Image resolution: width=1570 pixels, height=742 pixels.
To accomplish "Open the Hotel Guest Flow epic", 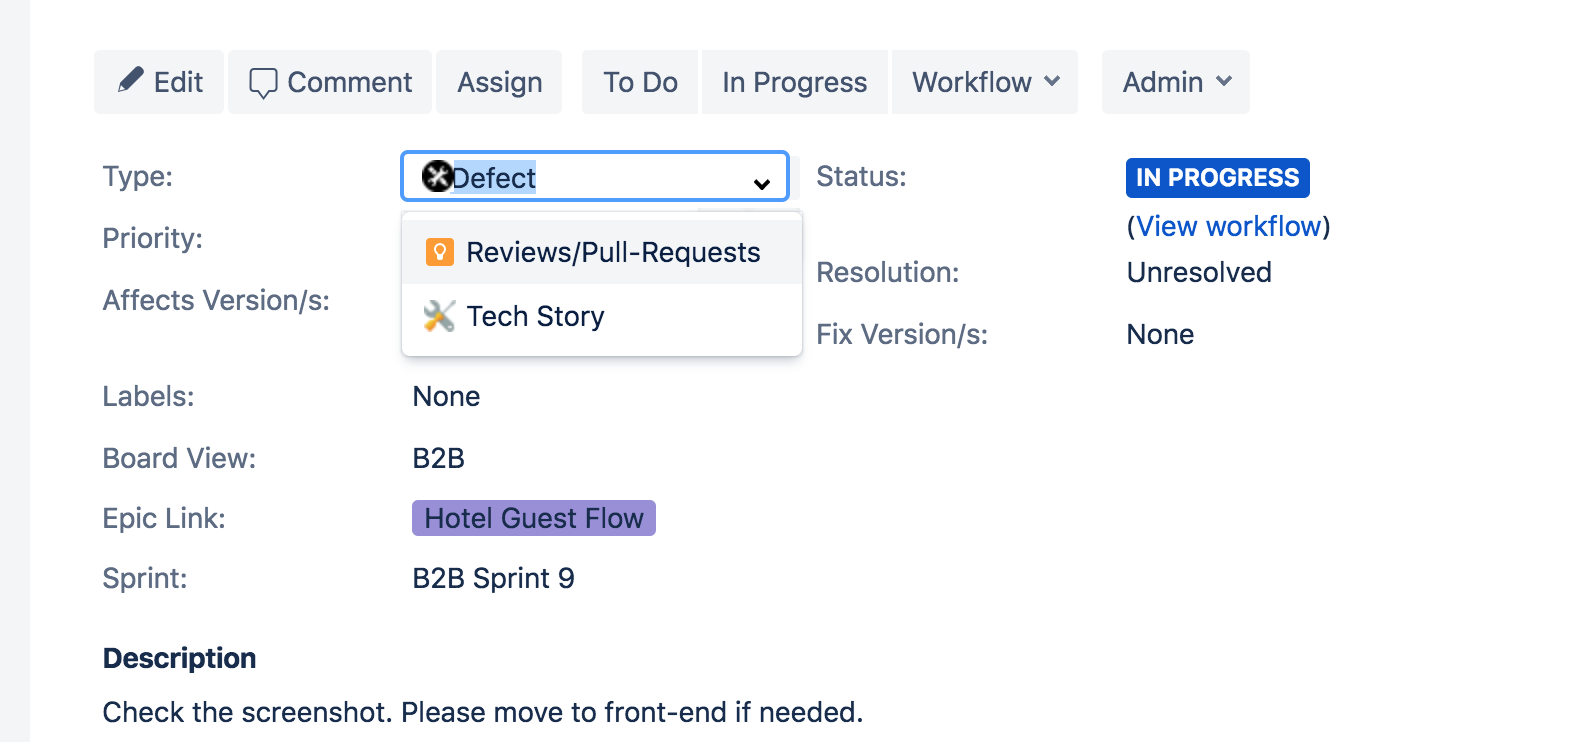I will coord(534,518).
